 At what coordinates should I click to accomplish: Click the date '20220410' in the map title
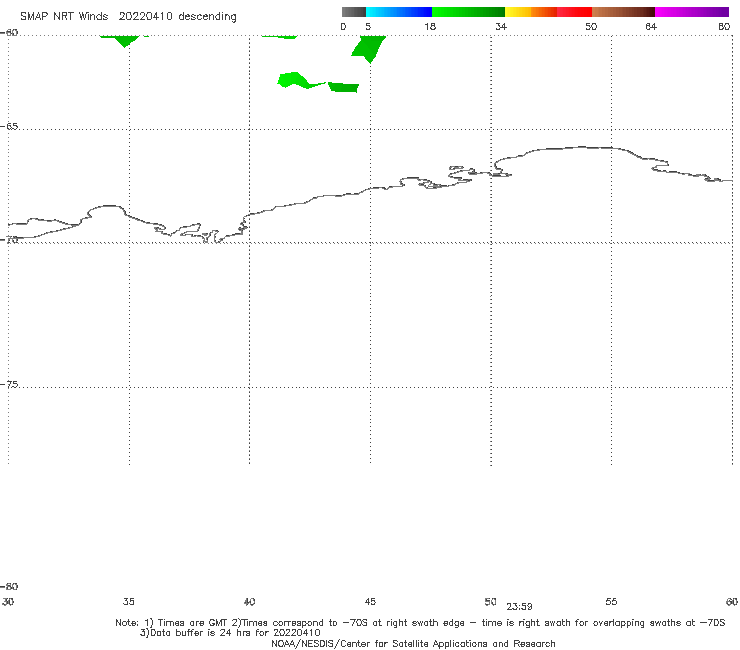[145, 16]
